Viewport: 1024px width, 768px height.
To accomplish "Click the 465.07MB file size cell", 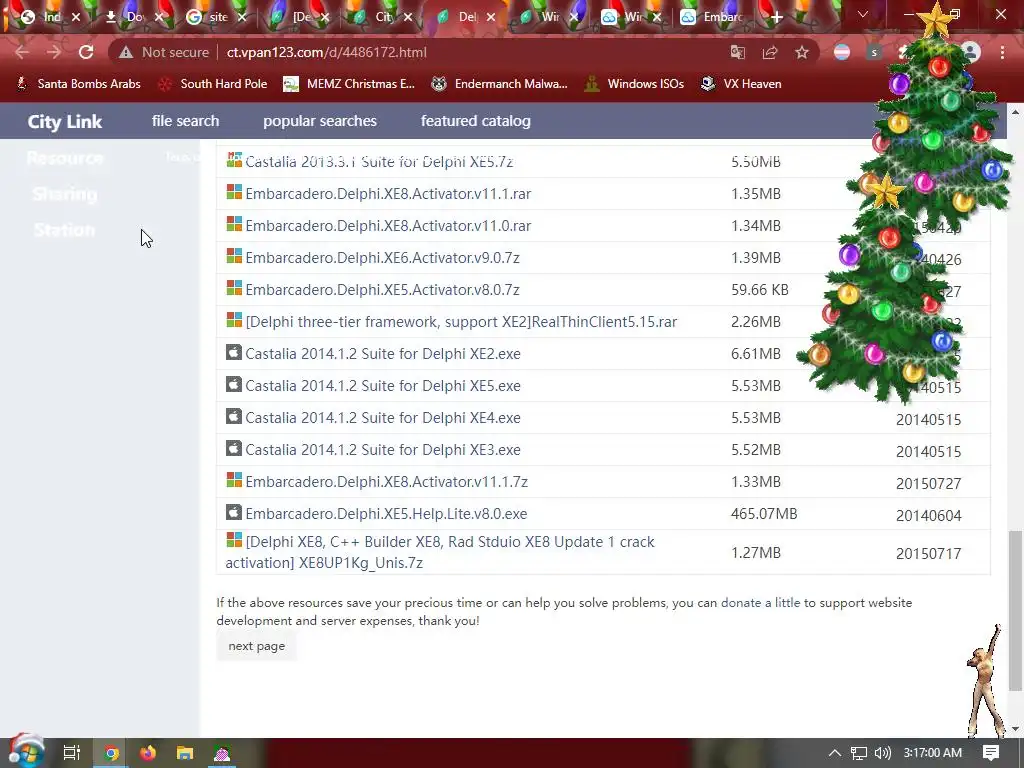I will point(764,514).
